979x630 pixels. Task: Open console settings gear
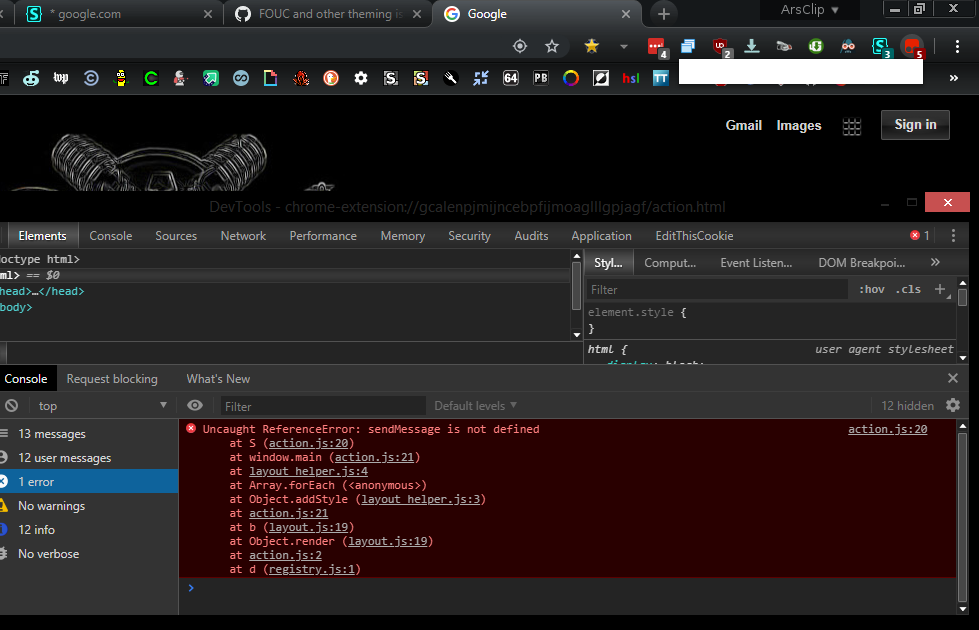pos(953,405)
